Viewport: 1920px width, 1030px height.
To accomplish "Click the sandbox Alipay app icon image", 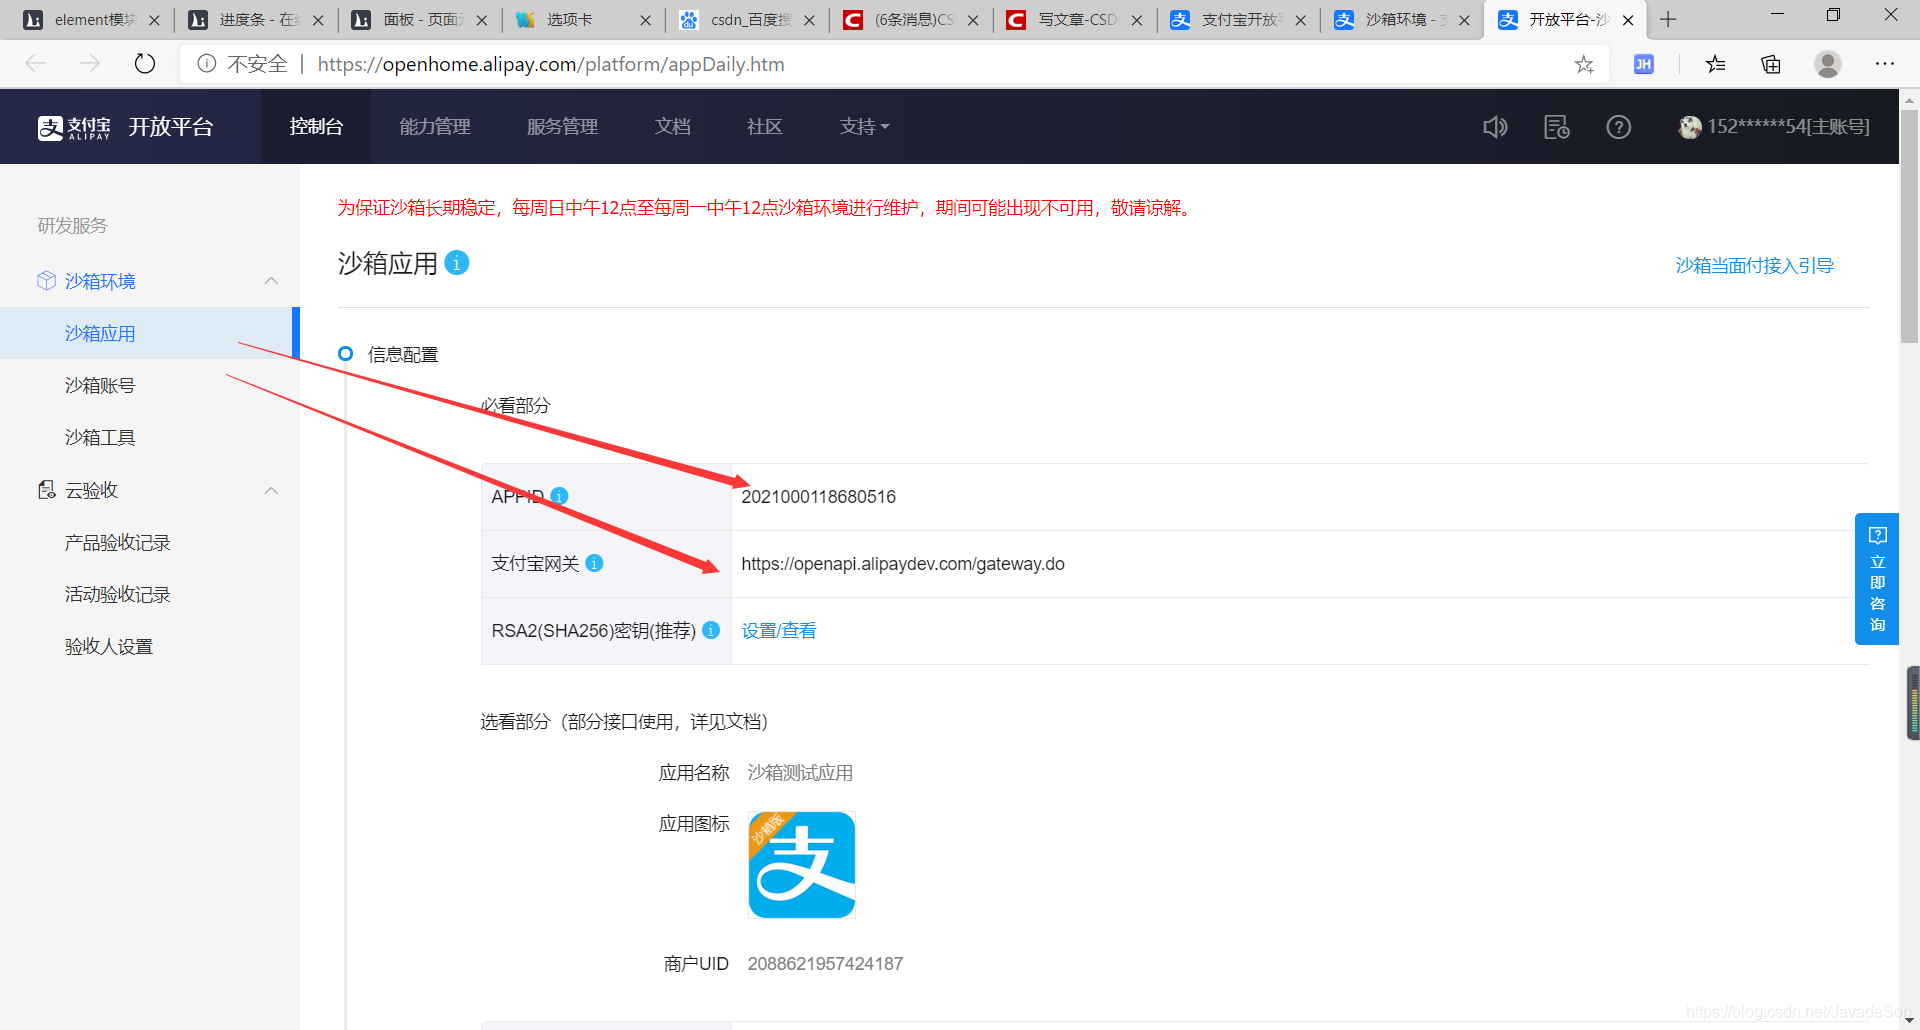I will click(x=802, y=865).
